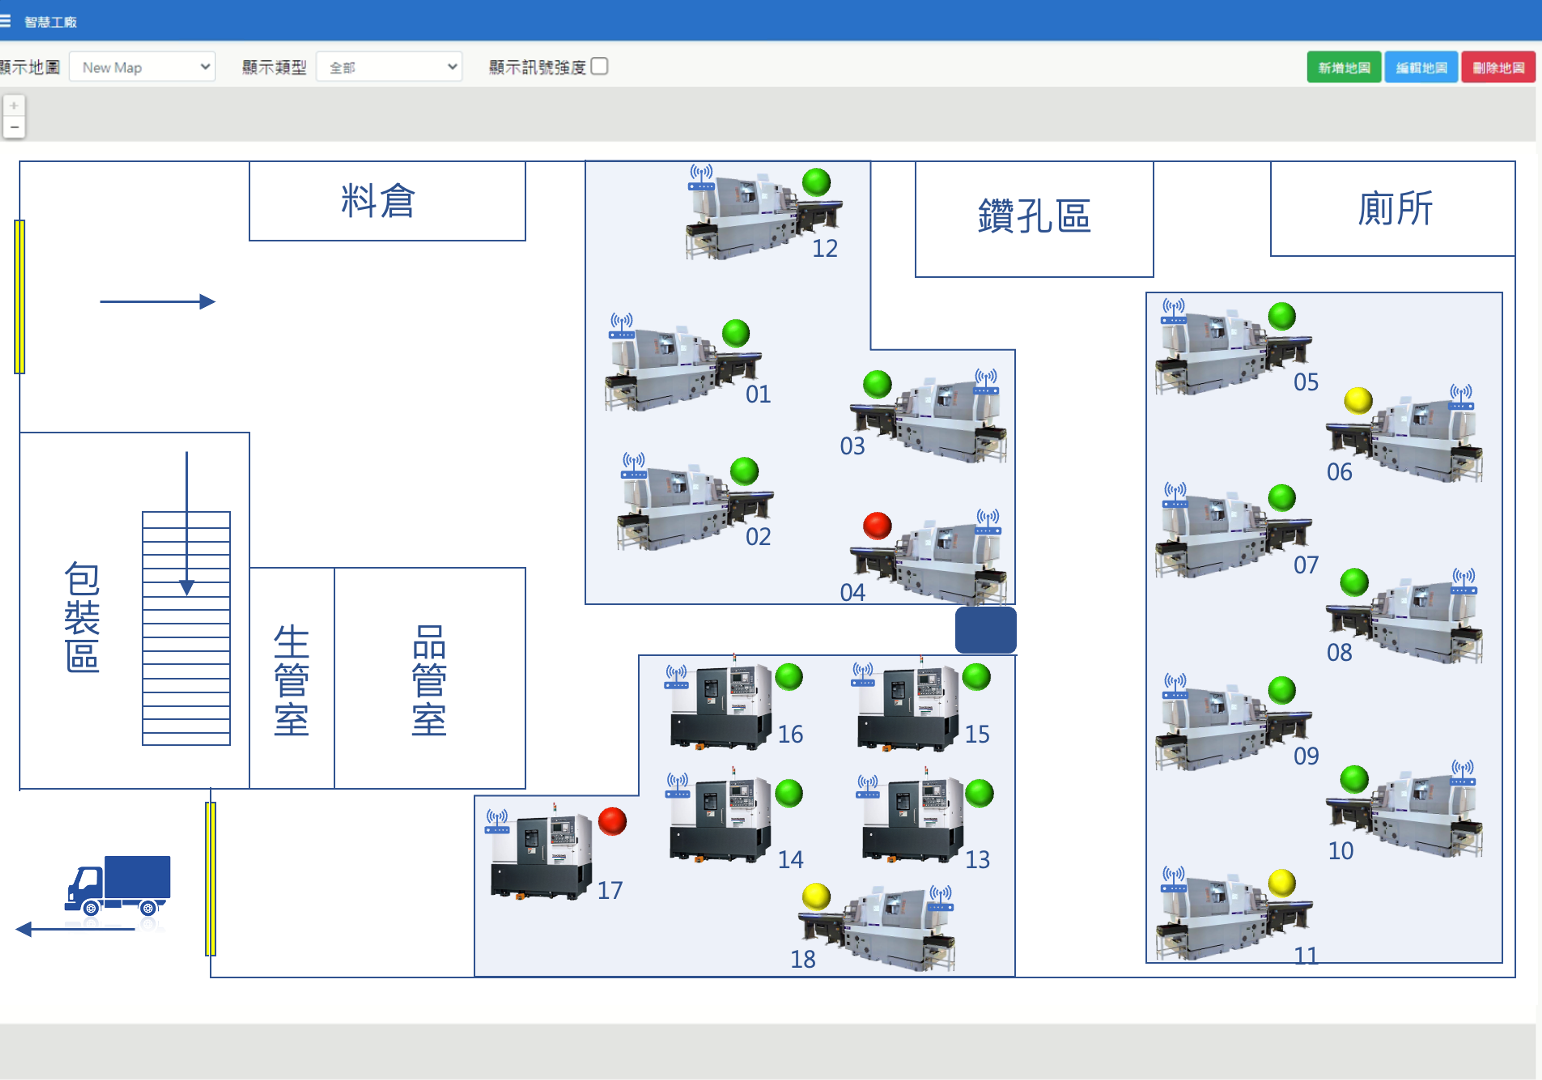
Task: Click the red status light of machine 04
Action: (877, 525)
